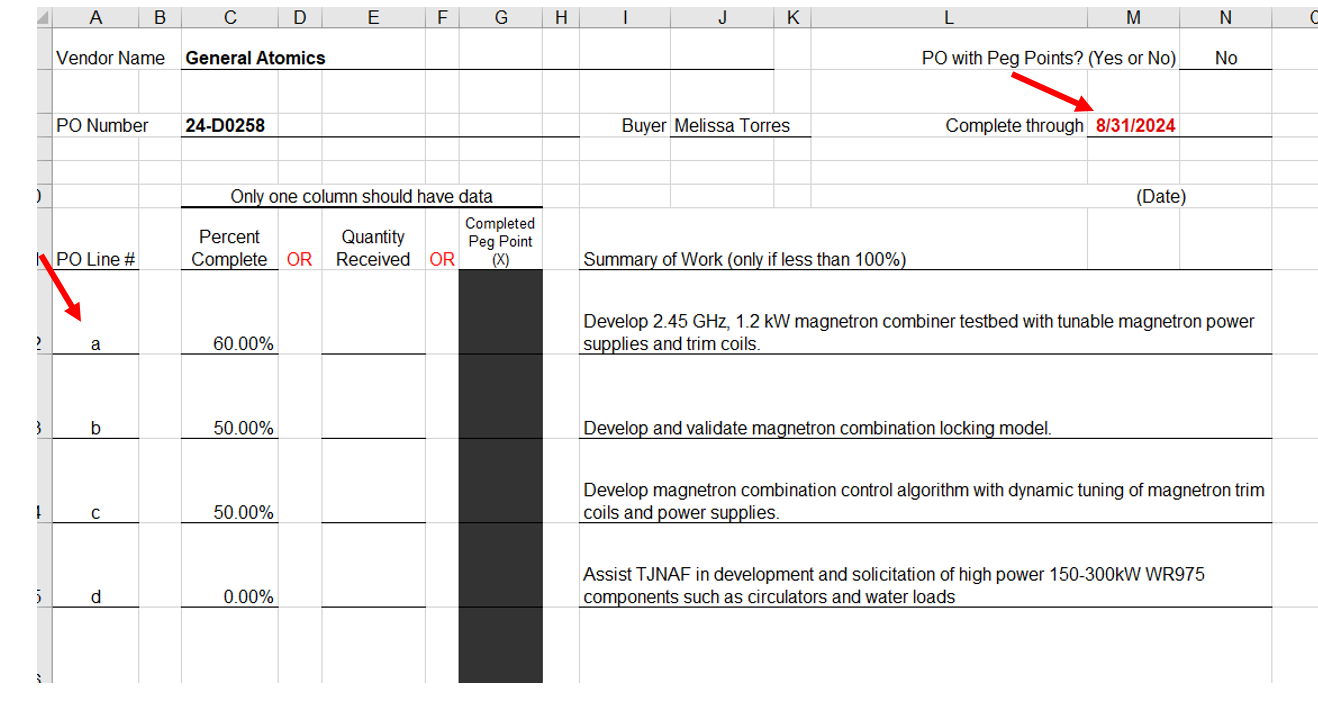
Task: Click "Only one column should have data" note
Action: [x=361, y=196]
